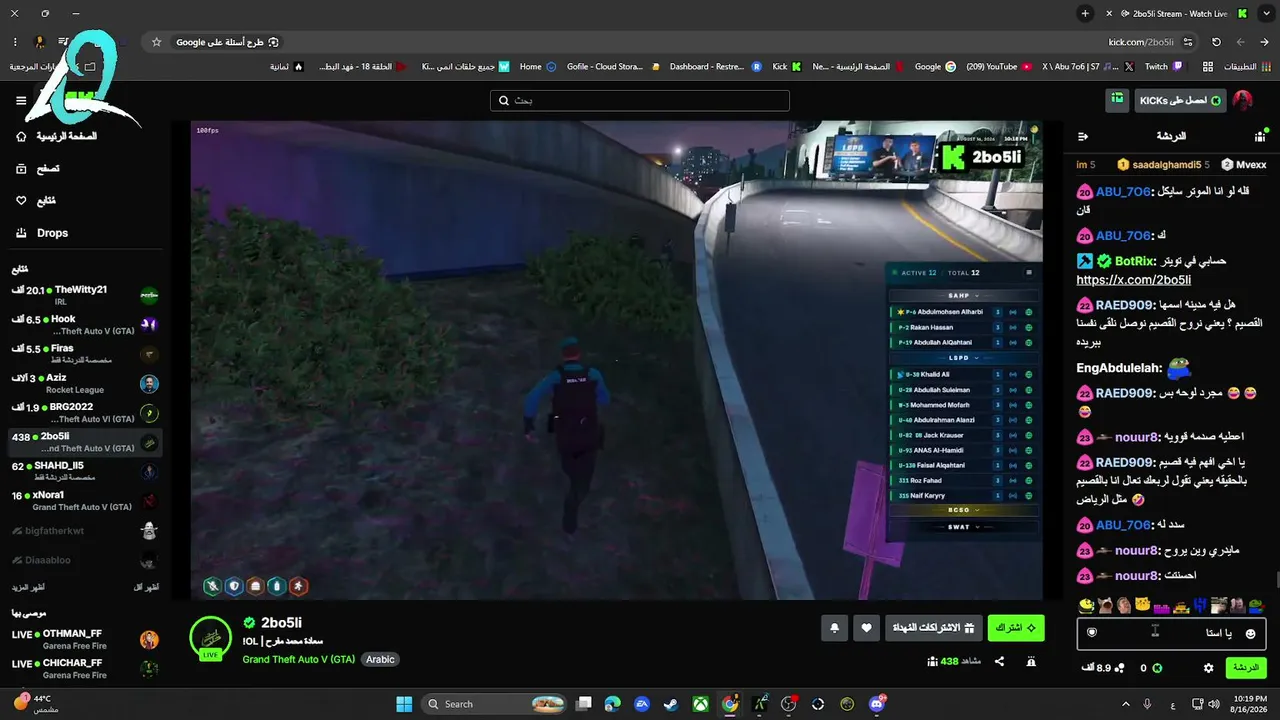Open BRG2022 channel in sidebar
1280x720 pixels.
[x=85, y=413]
